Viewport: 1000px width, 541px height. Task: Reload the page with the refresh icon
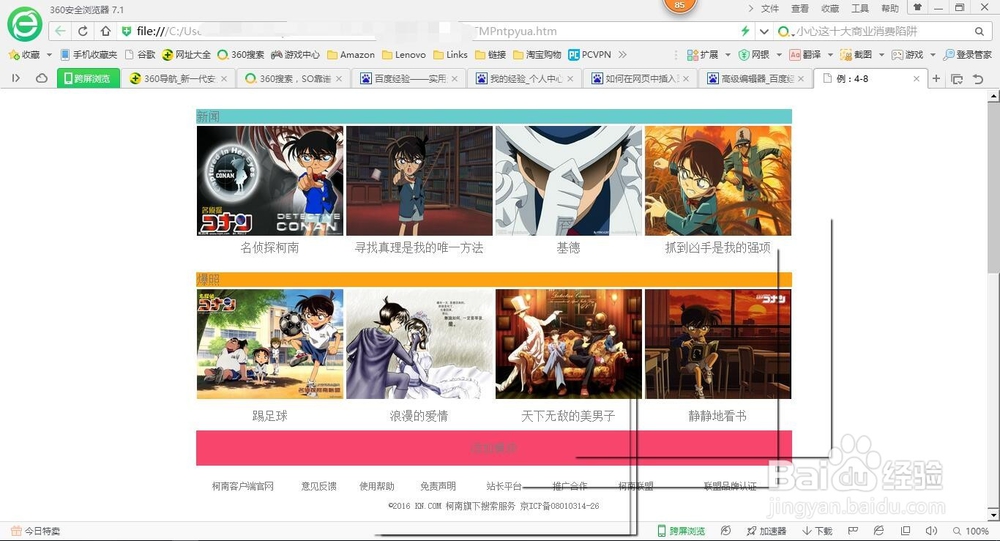(83, 31)
